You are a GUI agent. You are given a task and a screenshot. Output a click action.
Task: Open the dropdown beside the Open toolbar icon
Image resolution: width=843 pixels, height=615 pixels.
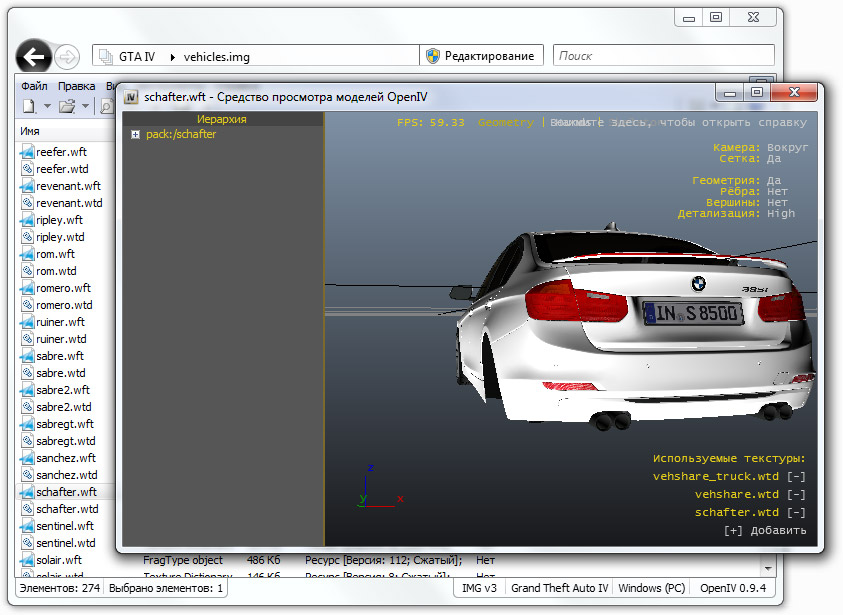point(85,104)
